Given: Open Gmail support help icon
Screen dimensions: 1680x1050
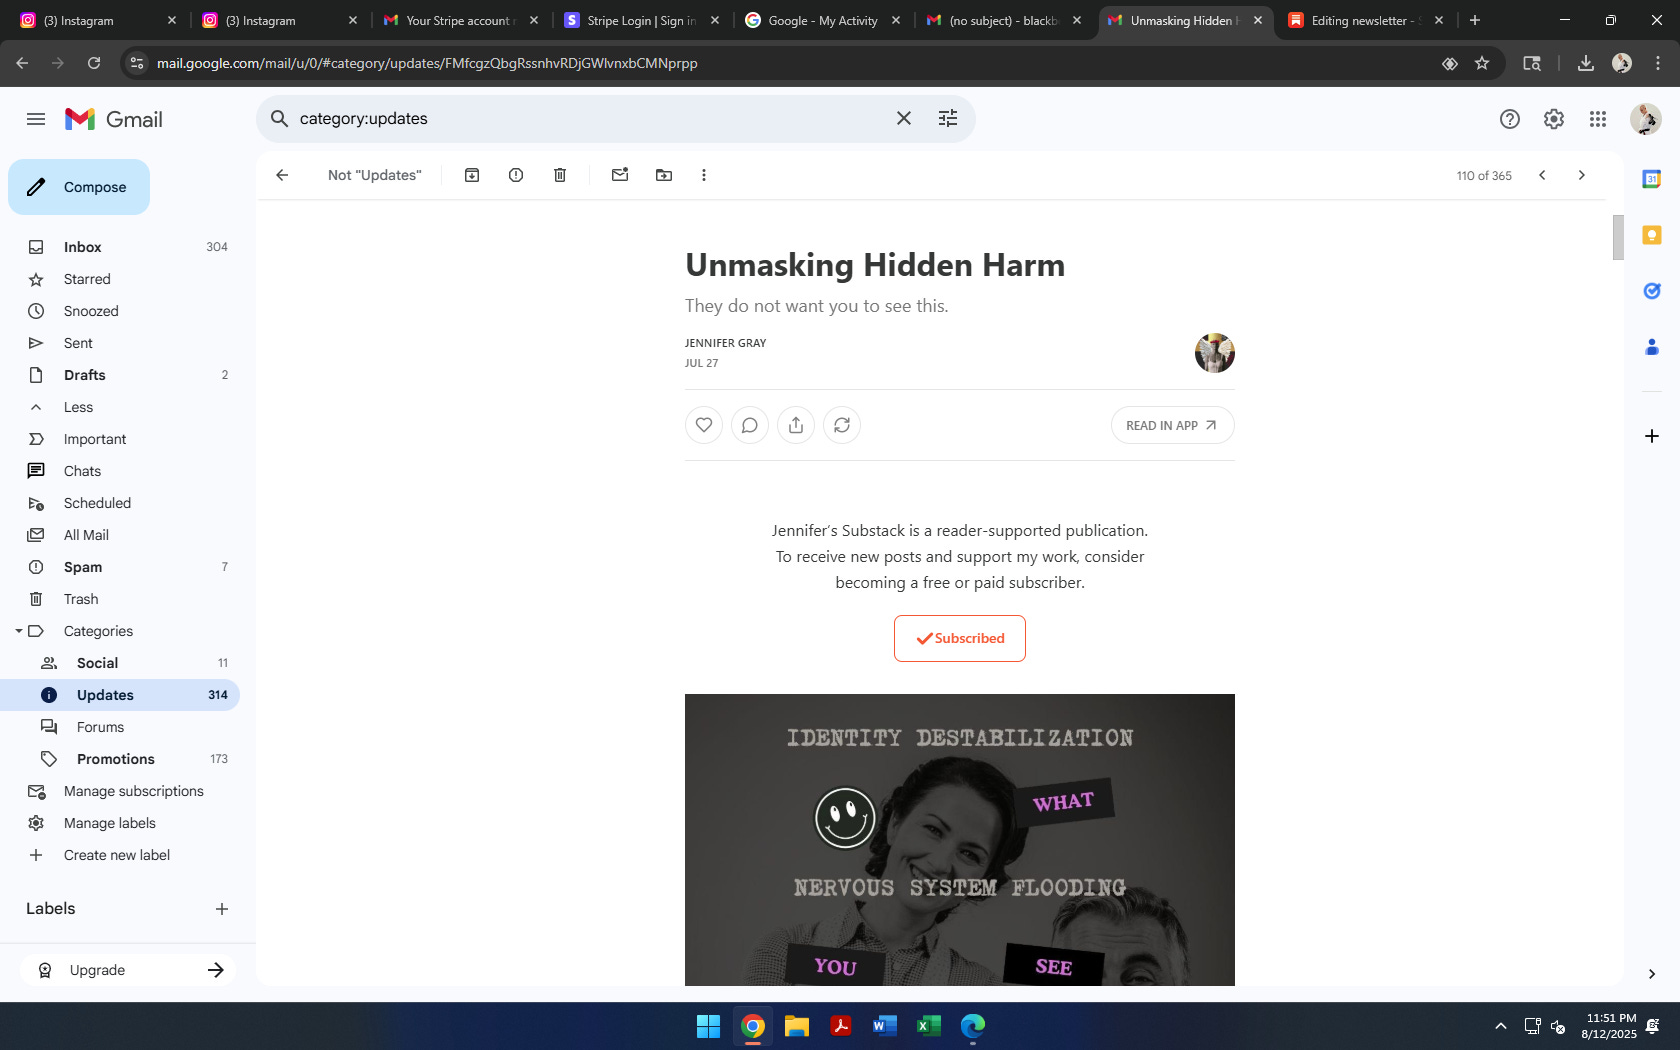Looking at the screenshot, I should (x=1510, y=119).
